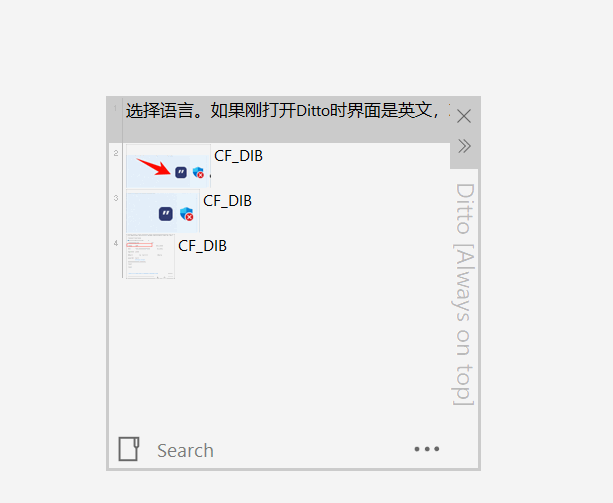The width and height of the screenshot is (613, 503).
Task: Click the shield icon in clip 2 thumbnail
Action: pyautogui.click(x=199, y=172)
